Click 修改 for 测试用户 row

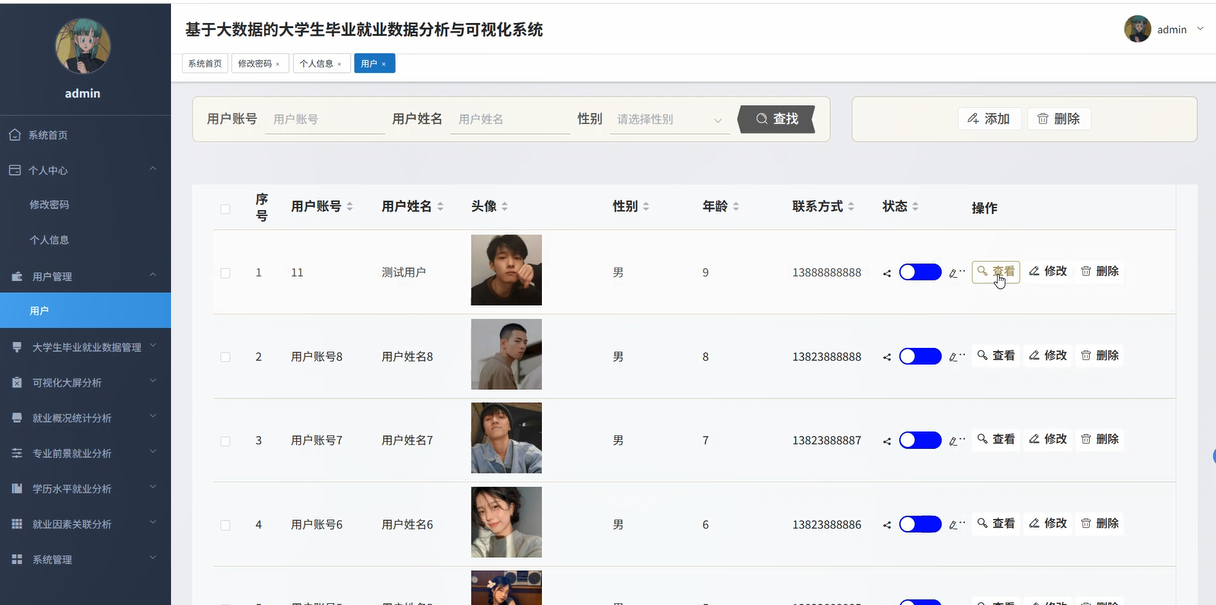pos(1048,271)
